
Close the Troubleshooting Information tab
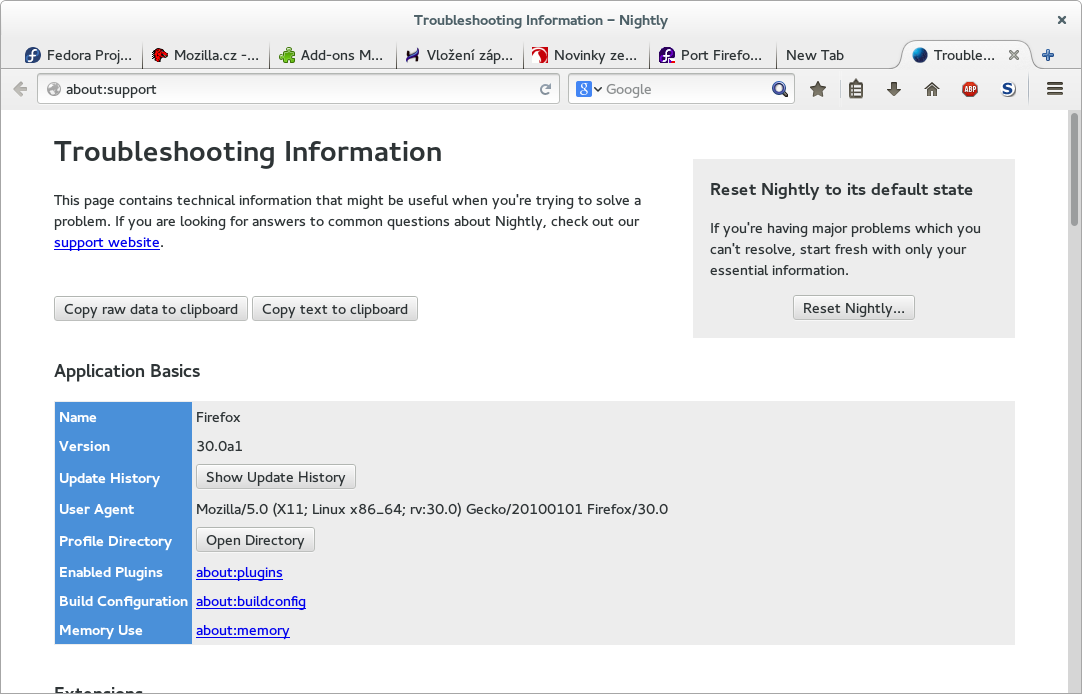click(x=1014, y=55)
